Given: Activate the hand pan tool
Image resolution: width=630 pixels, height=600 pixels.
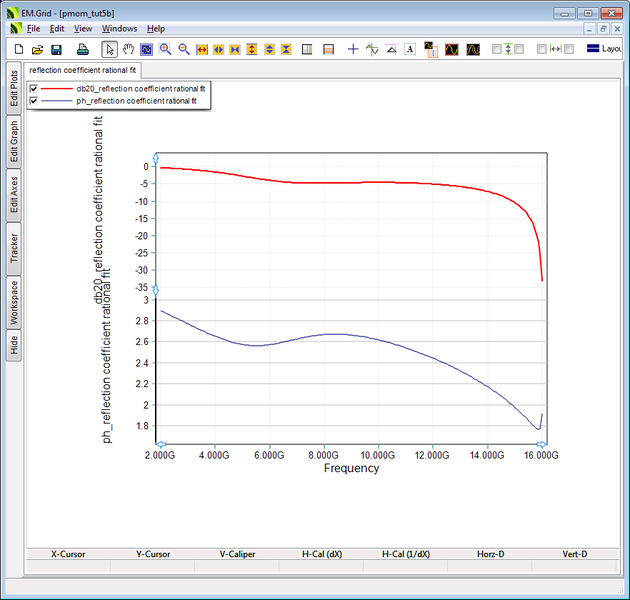Looking at the screenshot, I should click(128, 49).
